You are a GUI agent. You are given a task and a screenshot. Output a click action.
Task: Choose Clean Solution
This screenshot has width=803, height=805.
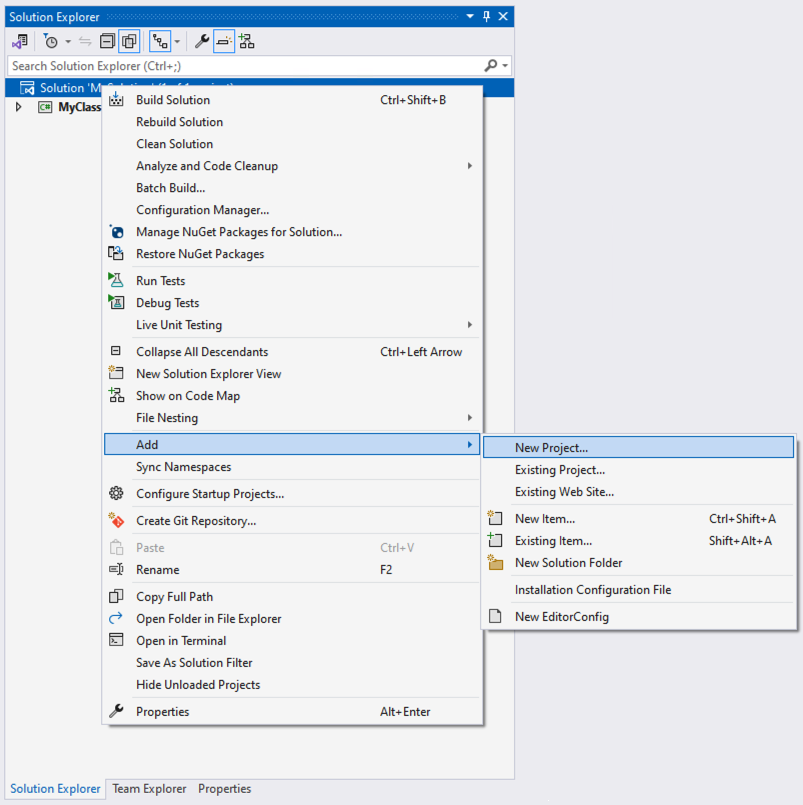pyautogui.click(x=293, y=144)
